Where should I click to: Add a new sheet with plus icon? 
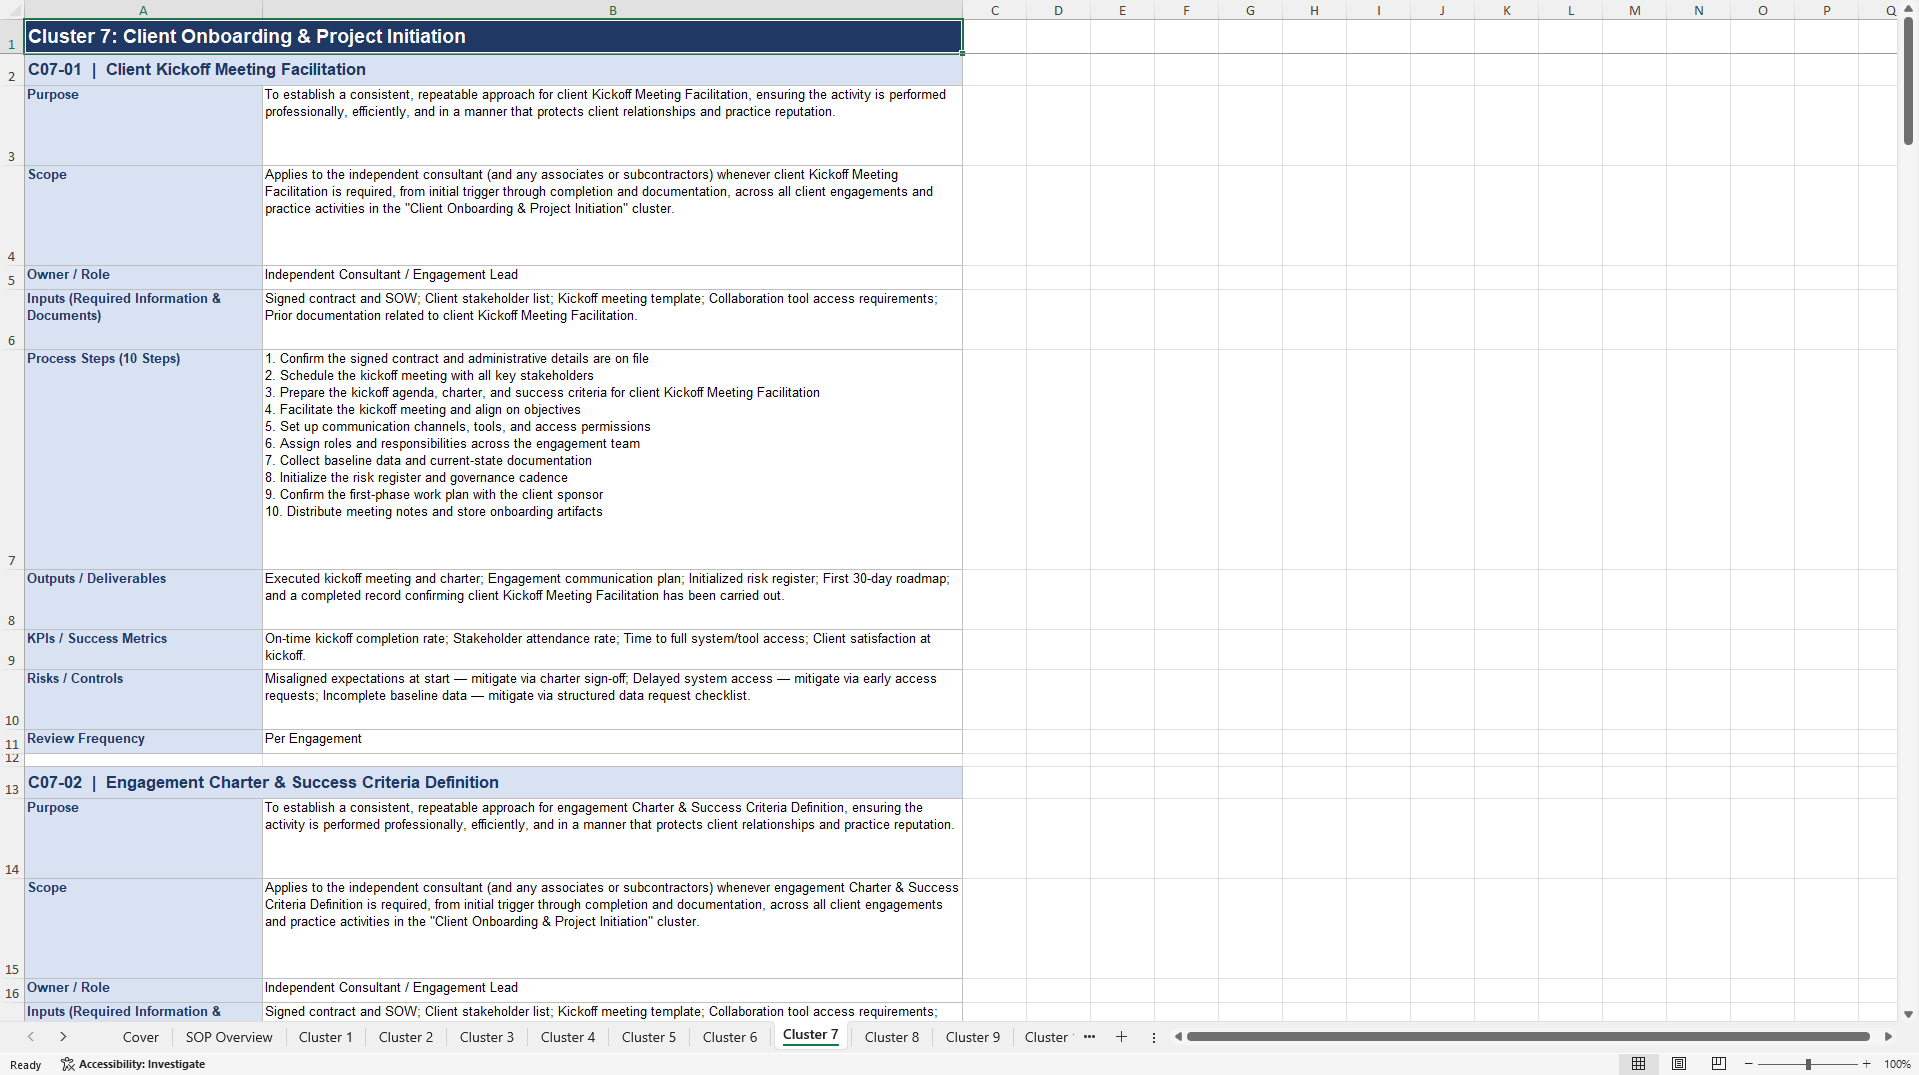1121,1037
